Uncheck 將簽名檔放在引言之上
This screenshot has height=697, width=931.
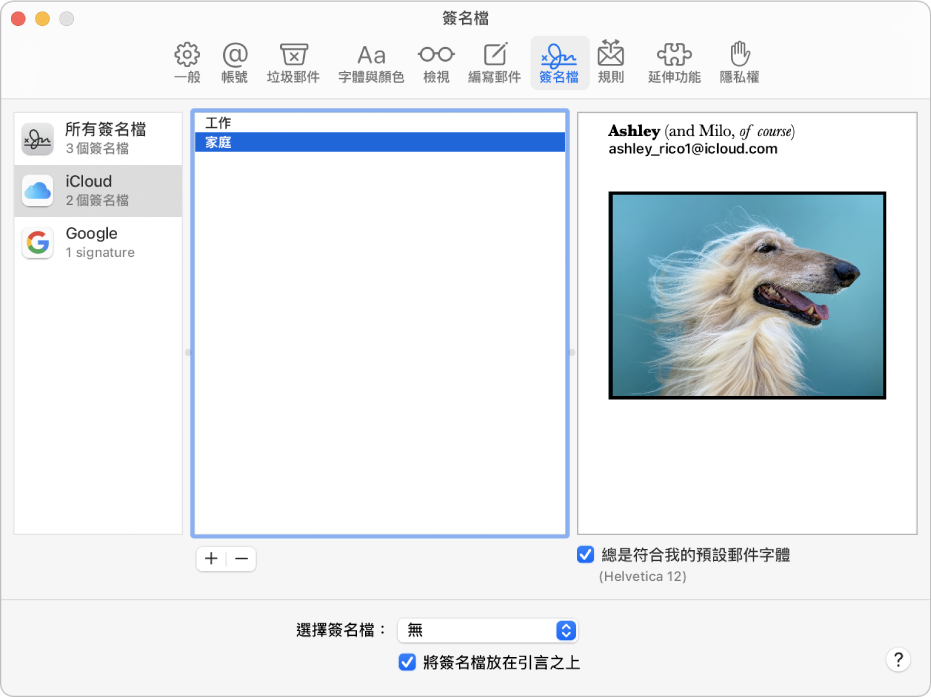(407, 662)
